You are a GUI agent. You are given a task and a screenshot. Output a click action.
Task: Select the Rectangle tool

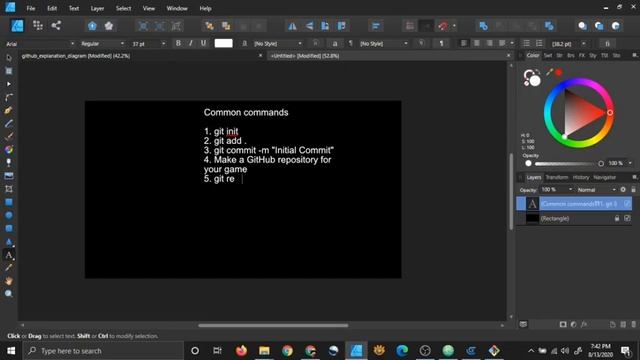(9, 202)
